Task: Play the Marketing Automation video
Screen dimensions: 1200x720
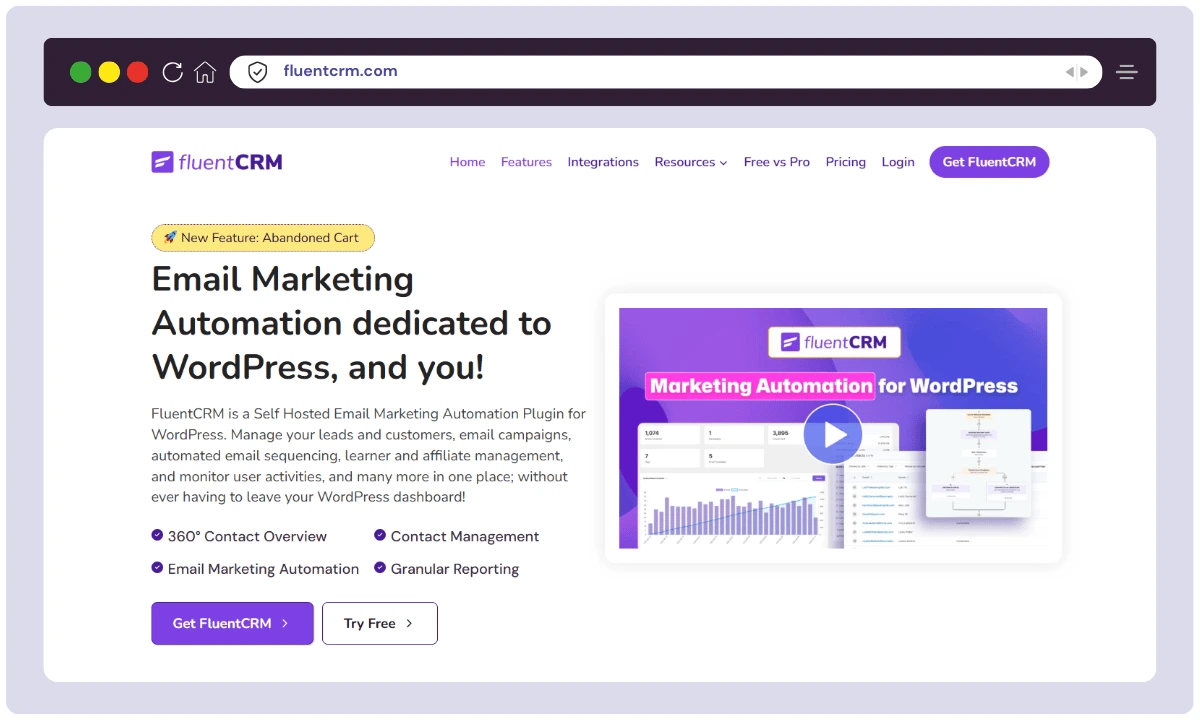Action: pyautogui.click(x=833, y=434)
